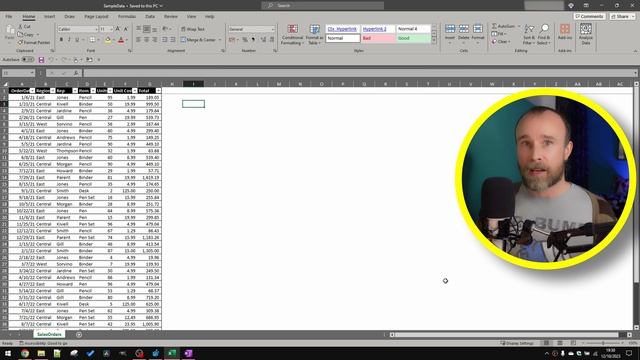Click the Borders icon
This screenshot has height=360, width=640.
(92, 40)
